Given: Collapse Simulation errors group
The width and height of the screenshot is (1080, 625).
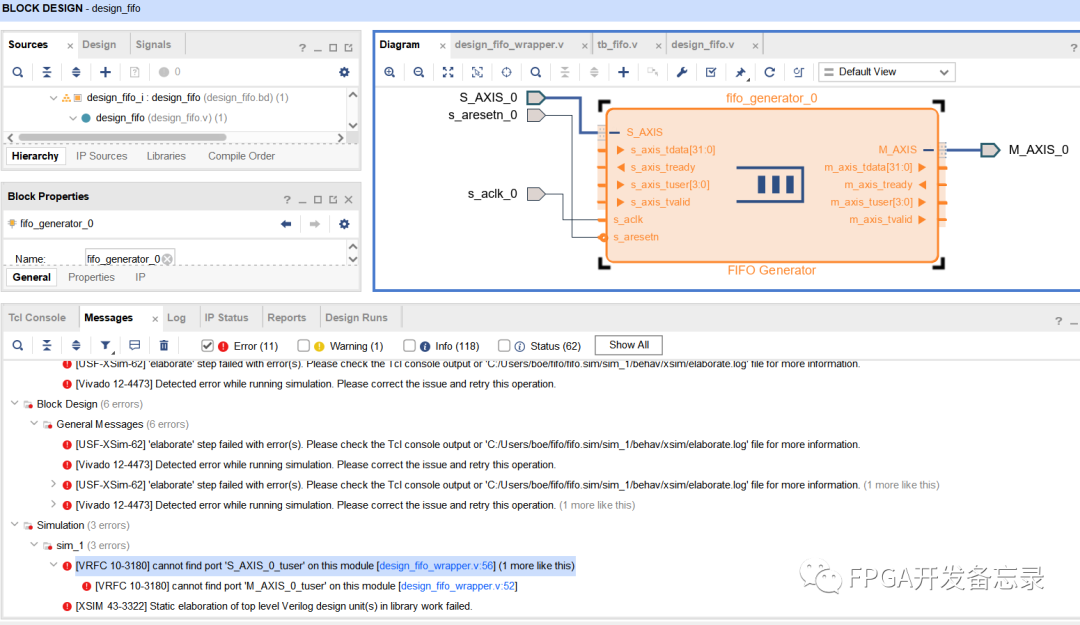Looking at the screenshot, I should pos(14,525).
